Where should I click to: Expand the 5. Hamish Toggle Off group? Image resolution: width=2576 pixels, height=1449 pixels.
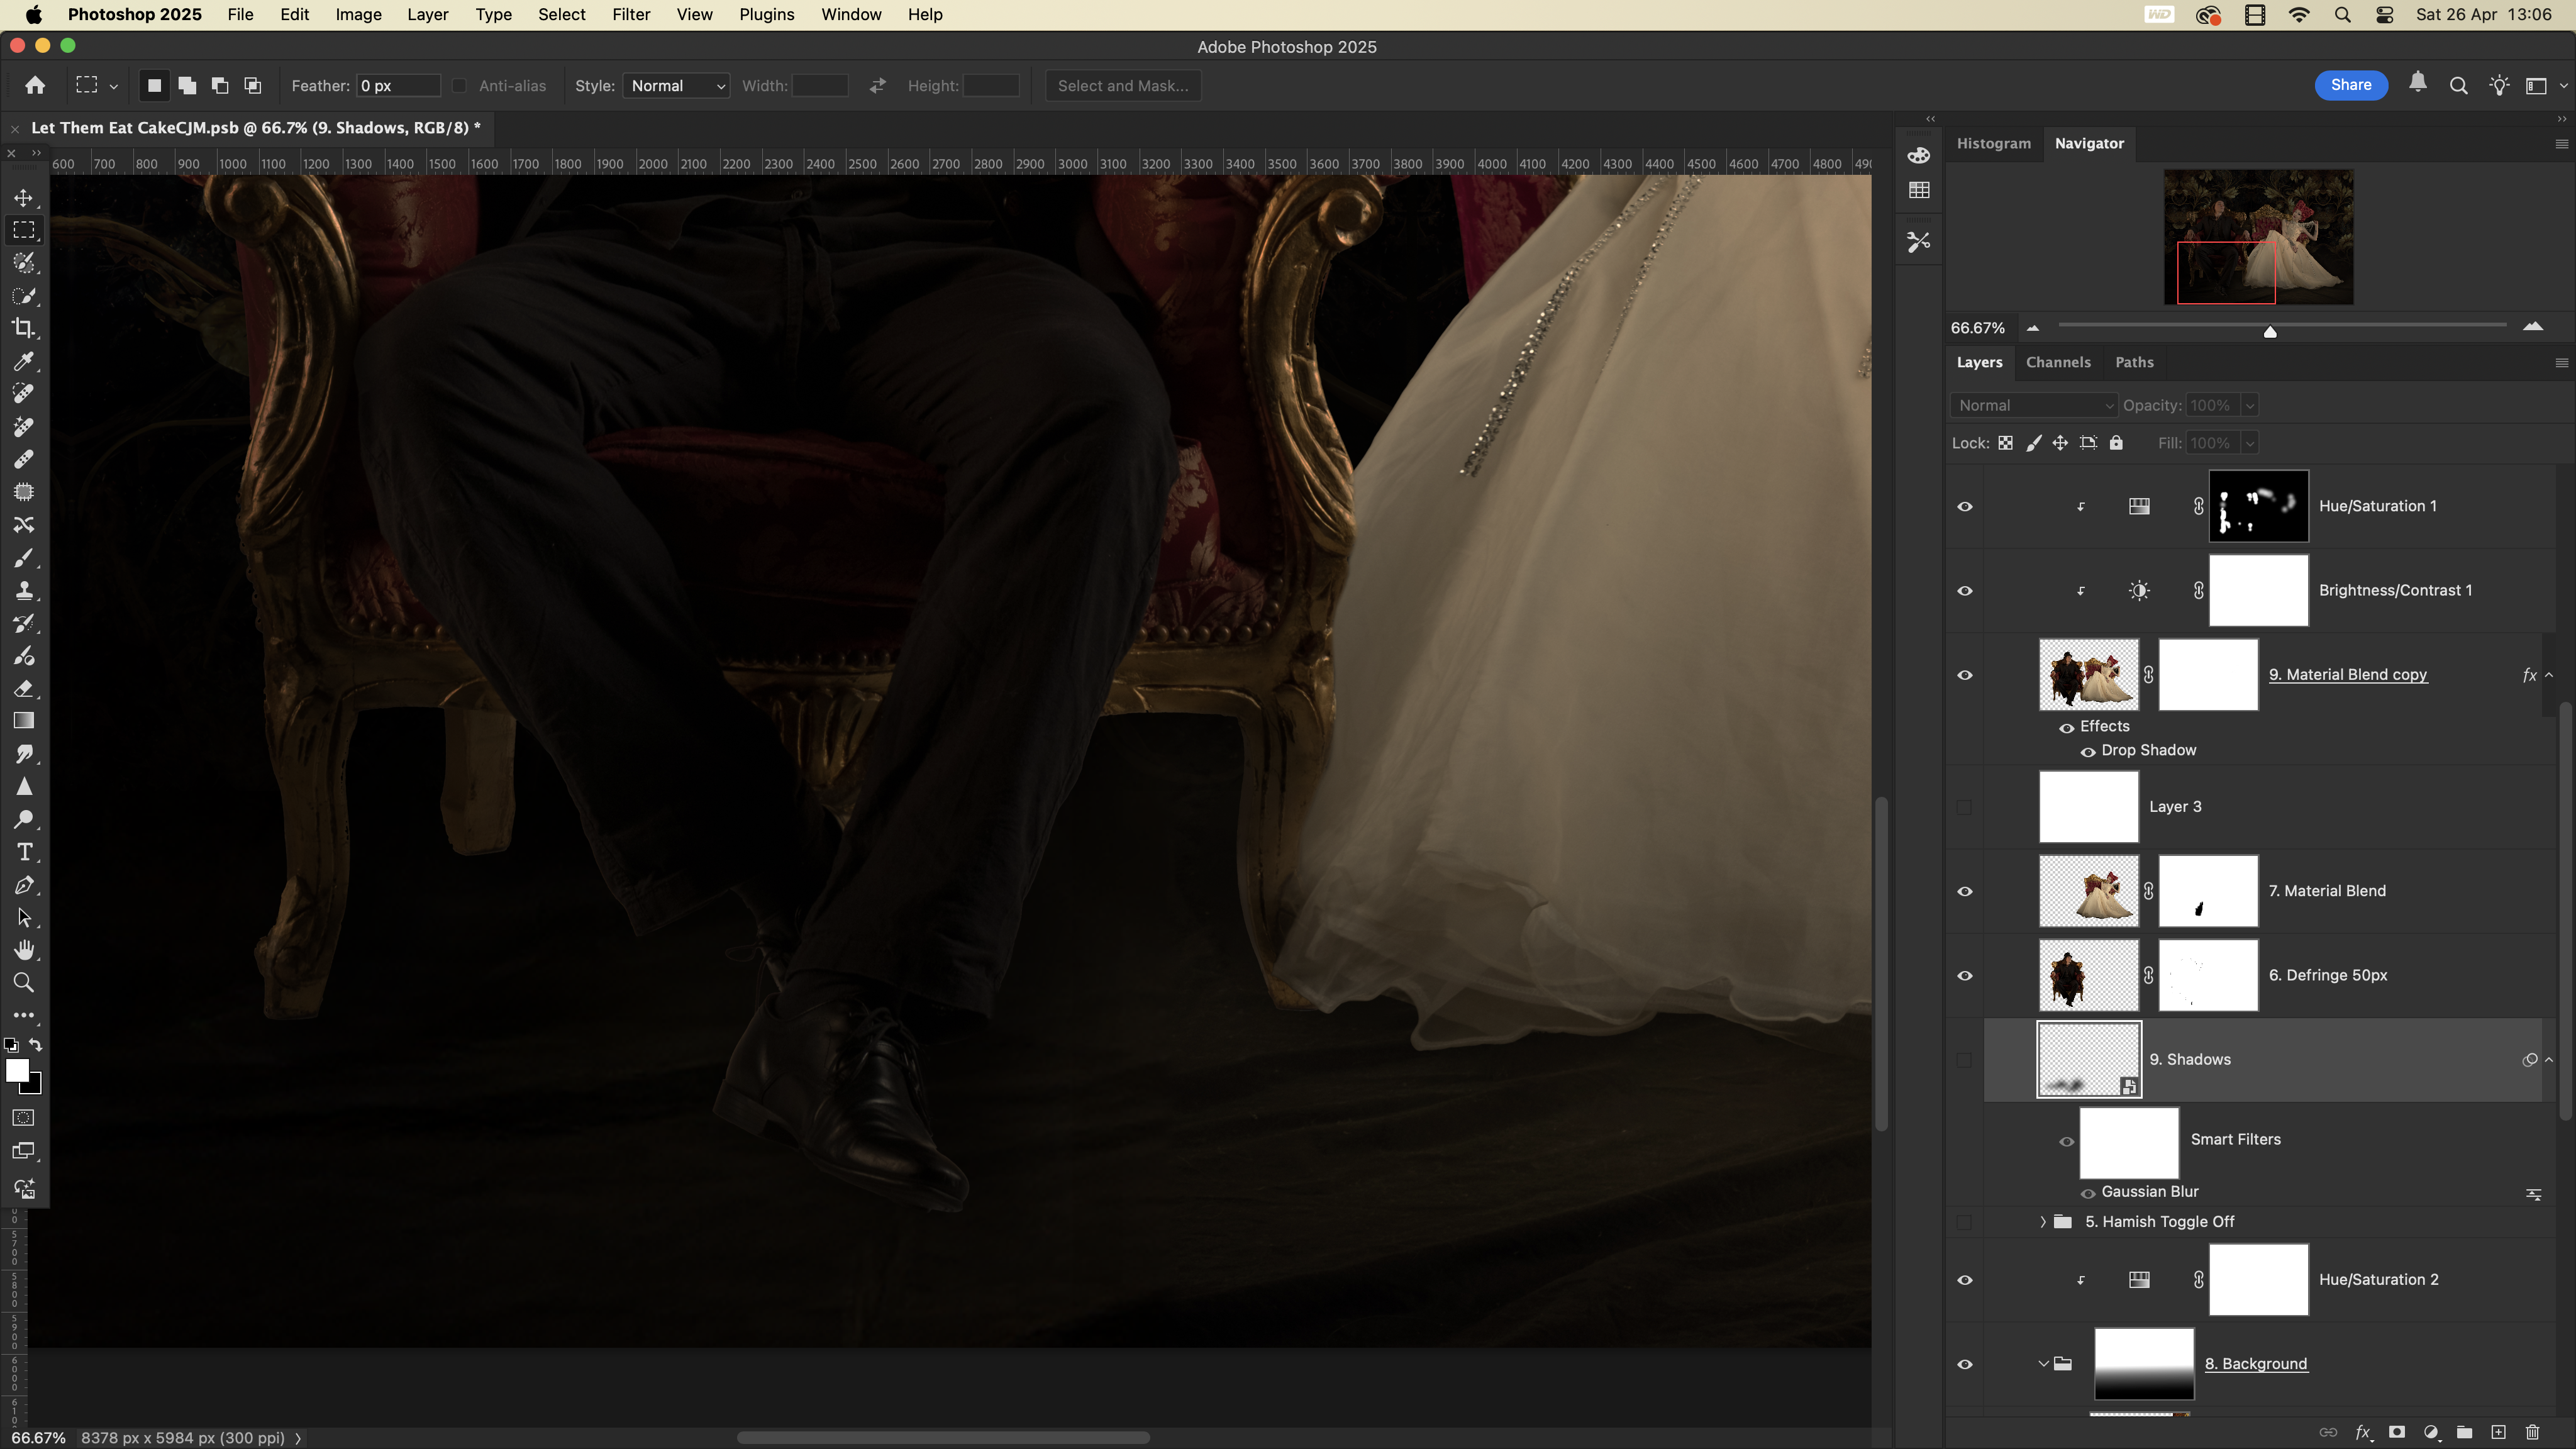coord(2043,1222)
